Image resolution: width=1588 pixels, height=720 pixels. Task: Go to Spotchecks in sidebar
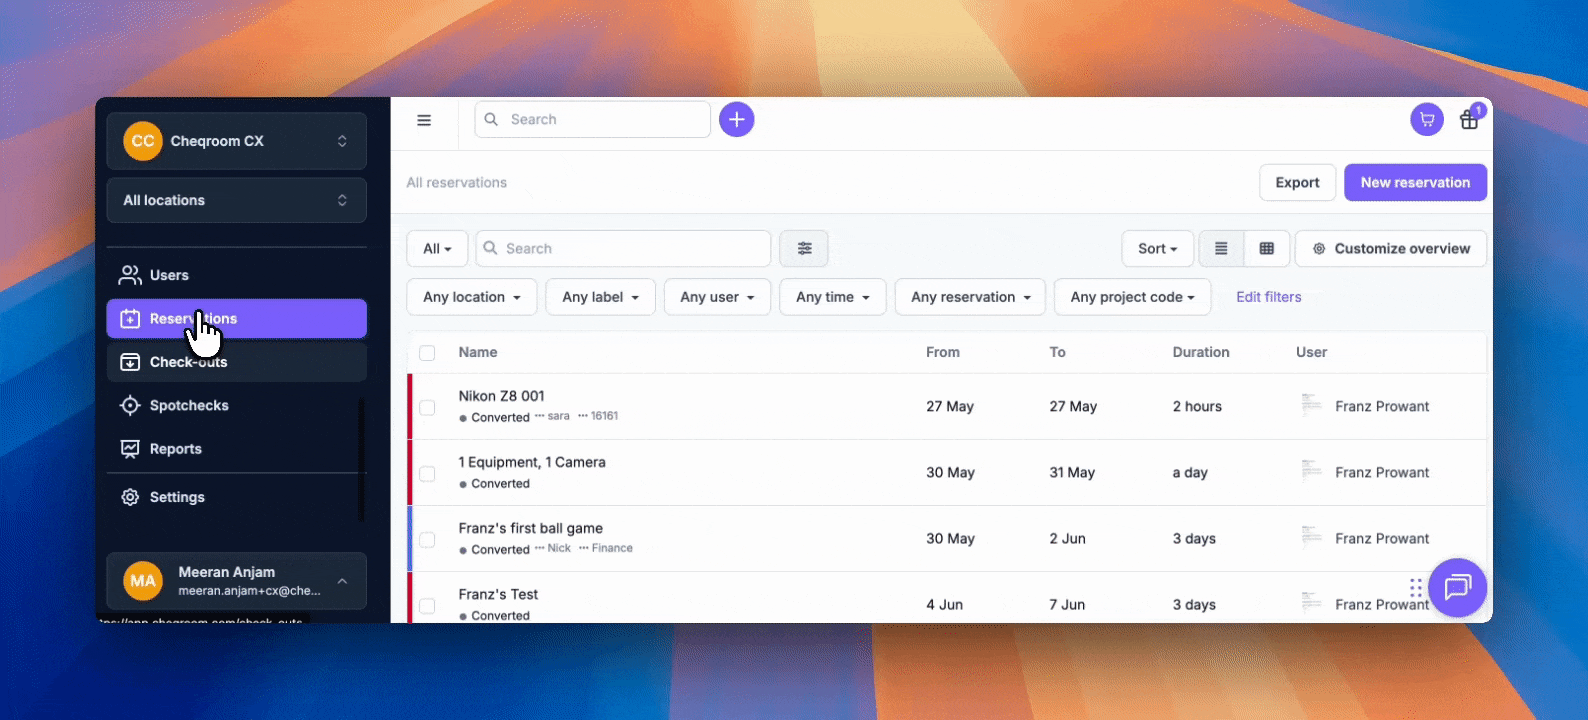click(x=189, y=405)
